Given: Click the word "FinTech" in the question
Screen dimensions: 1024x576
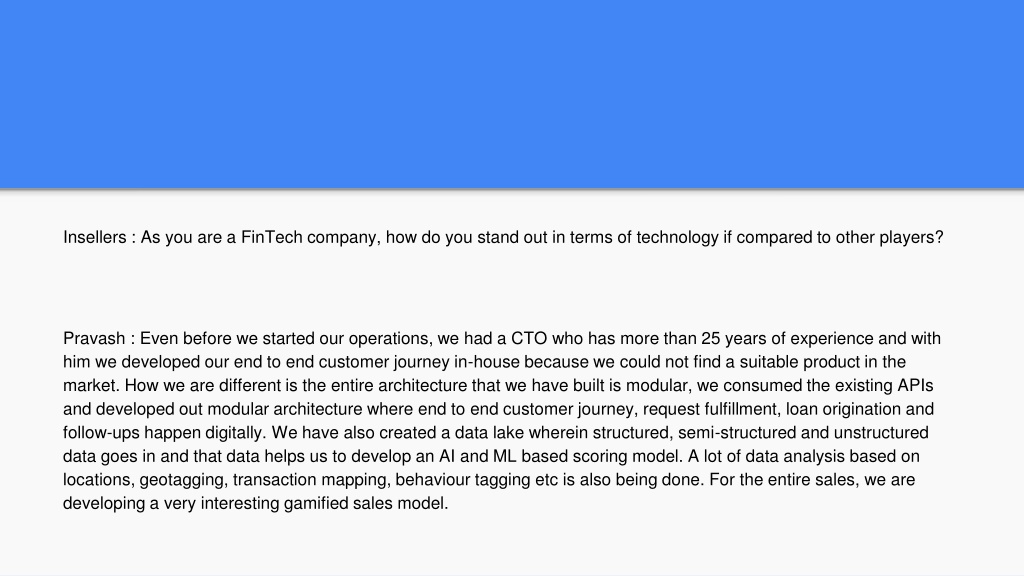Looking at the screenshot, I should (x=272, y=237).
